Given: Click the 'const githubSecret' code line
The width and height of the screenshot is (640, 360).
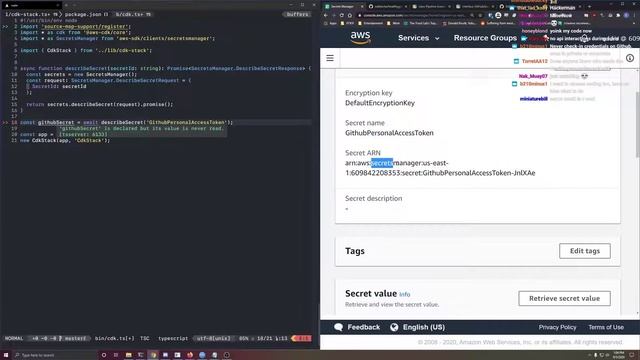Looking at the screenshot, I should [126, 122].
